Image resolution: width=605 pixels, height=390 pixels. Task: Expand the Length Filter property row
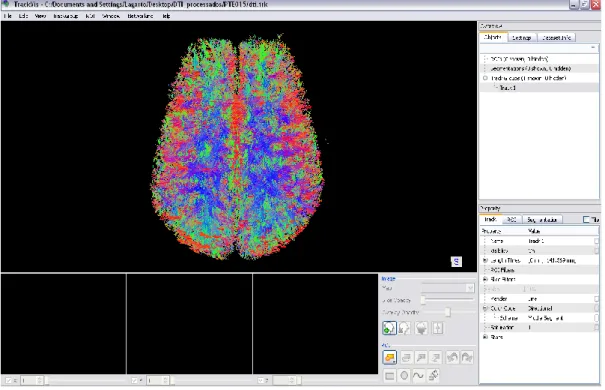coord(485,260)
